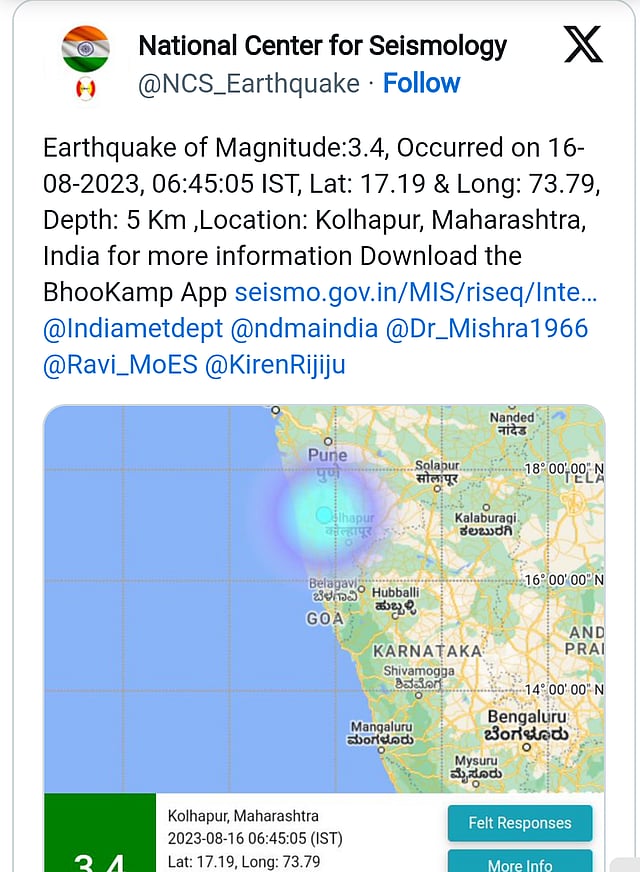
Task: Open the @ndmaindia mention
Action: coord(304,328)
